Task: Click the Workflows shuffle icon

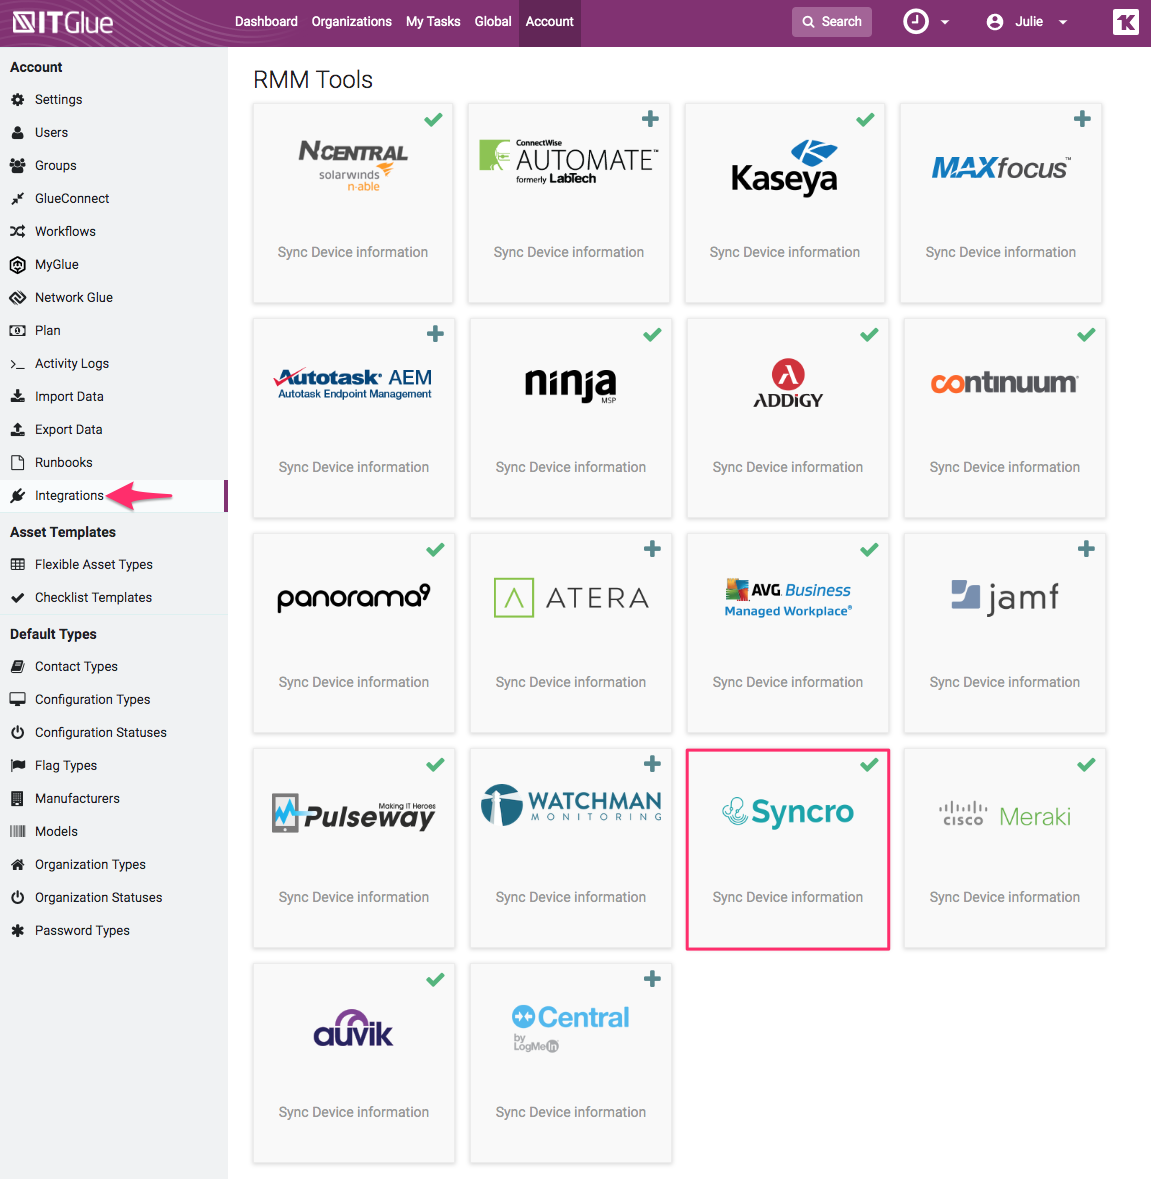Action: [x=18, y=232]
